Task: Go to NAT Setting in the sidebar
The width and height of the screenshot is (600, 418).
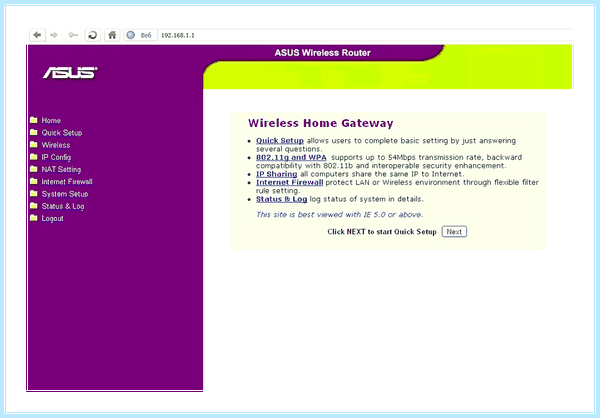Action: click(61, 170)
